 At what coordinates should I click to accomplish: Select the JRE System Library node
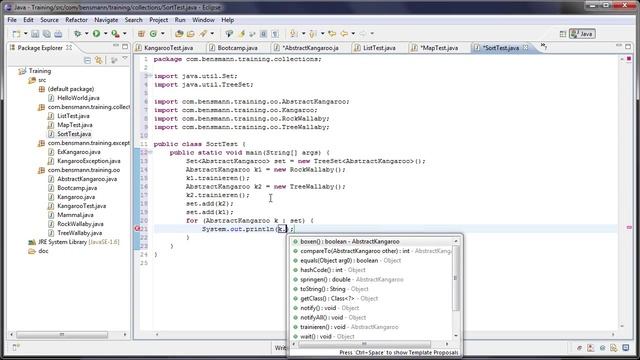(78, 242)
